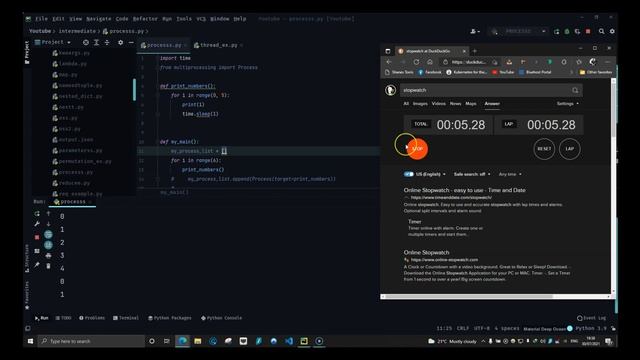Stop the process from the top toolbar
The height and width of the screenshot is (360, 640).
pos(588,31)
